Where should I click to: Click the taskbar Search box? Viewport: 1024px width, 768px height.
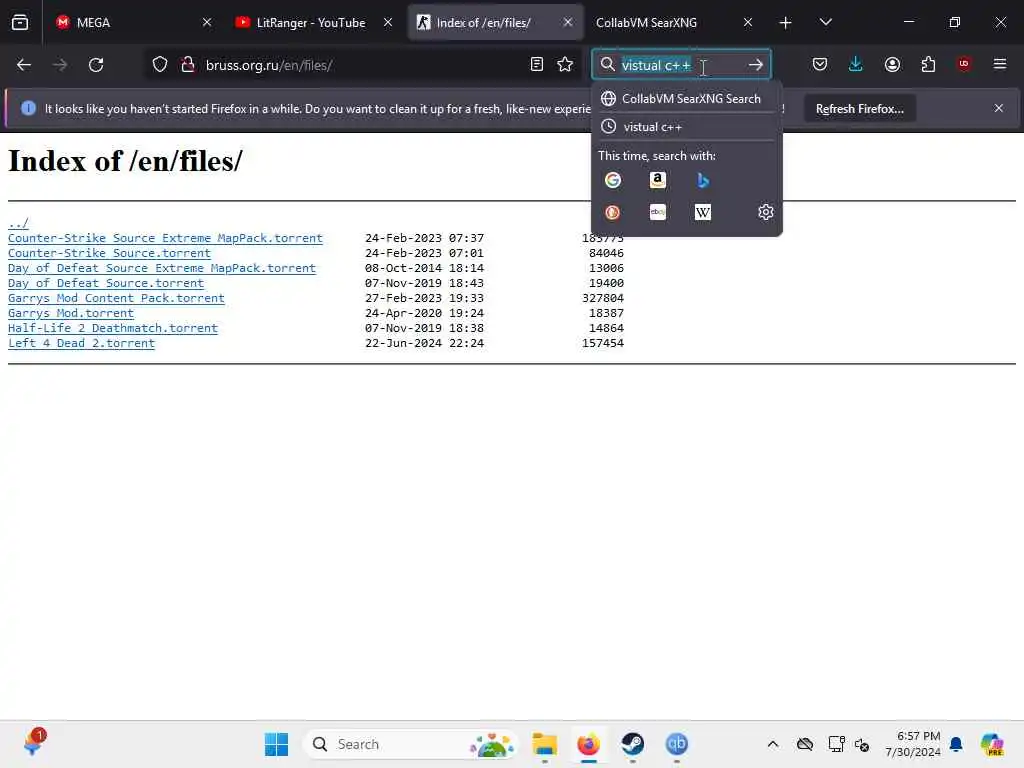[409, 744]
